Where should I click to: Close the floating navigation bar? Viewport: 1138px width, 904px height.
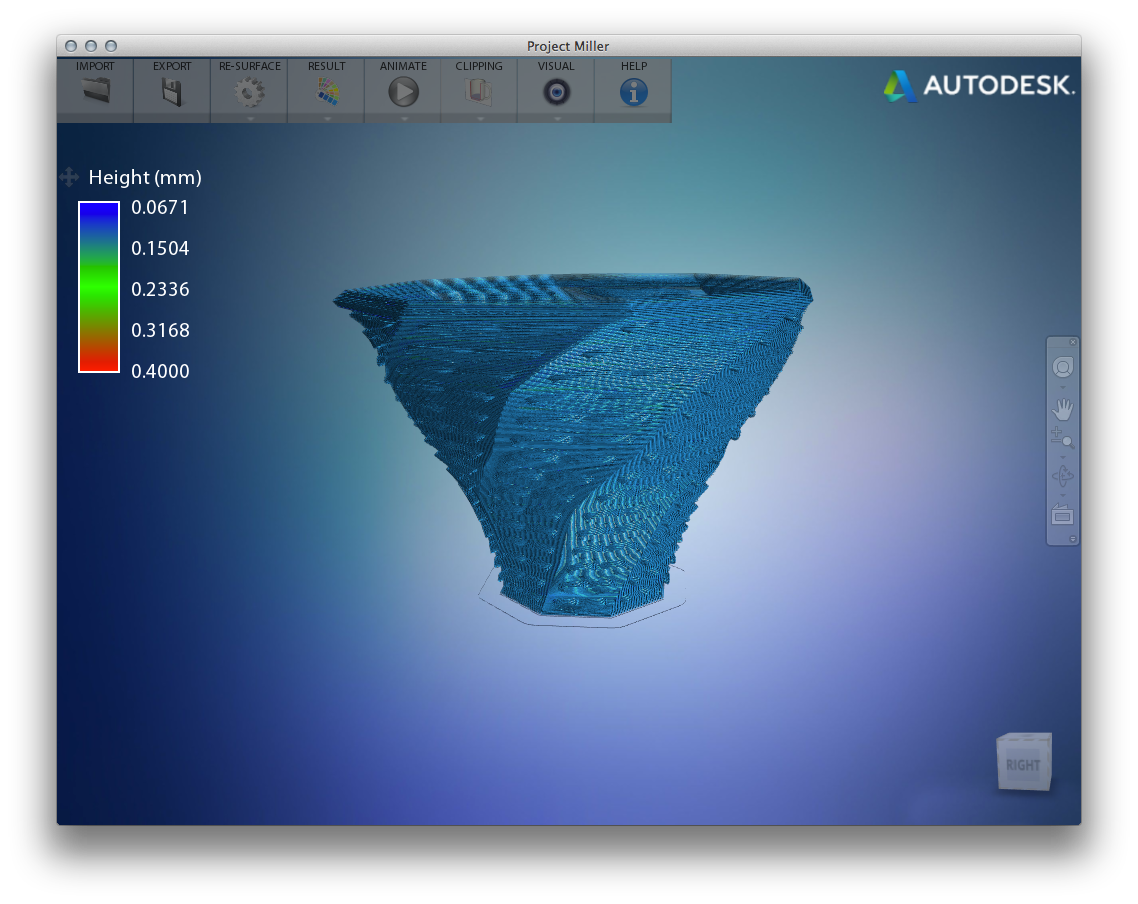tap(1073, 342)
